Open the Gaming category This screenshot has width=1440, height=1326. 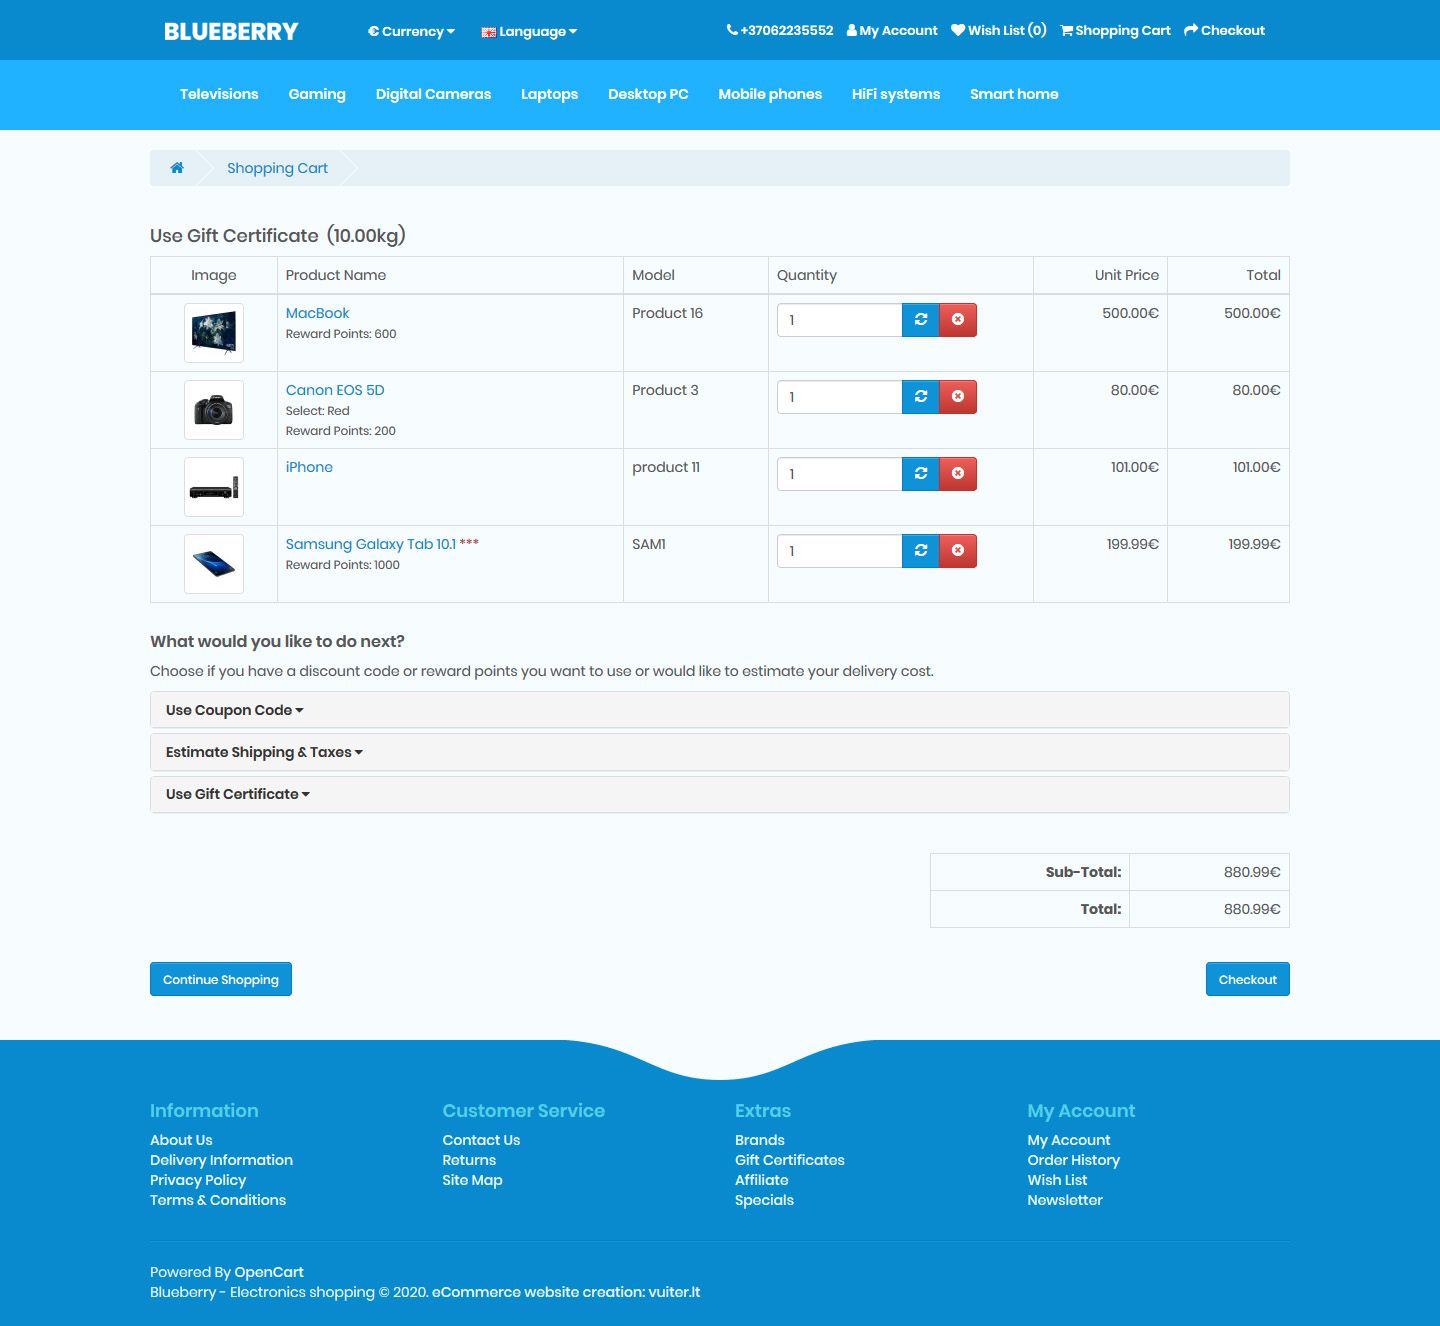(x=317, y=94)
